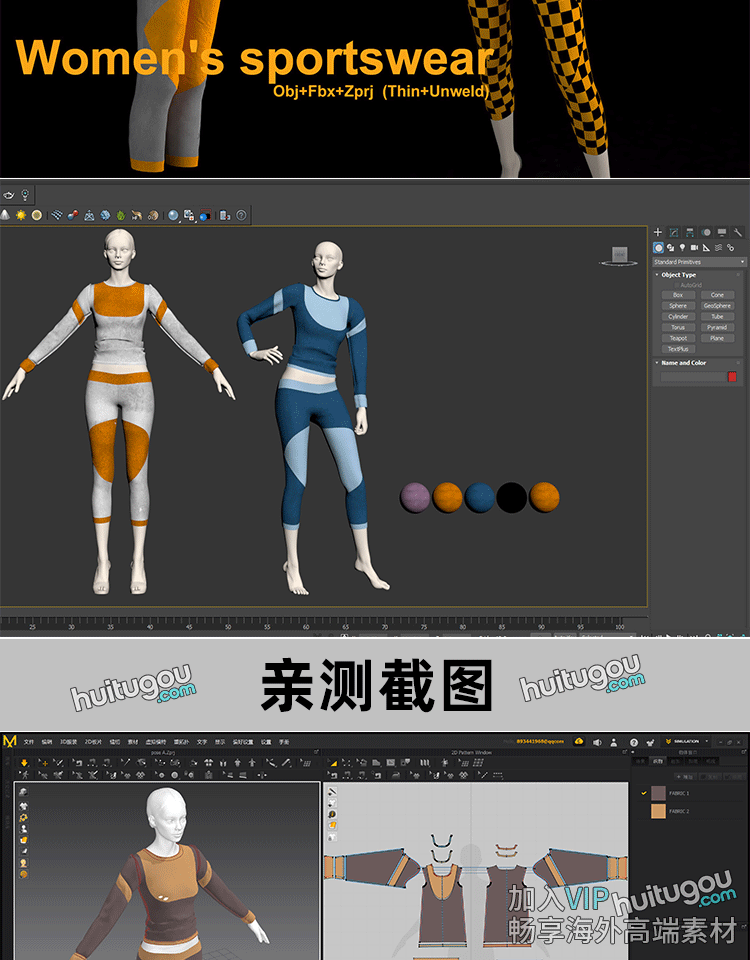
Task: Click the red object color swatch
Action: tap(732, 376)
